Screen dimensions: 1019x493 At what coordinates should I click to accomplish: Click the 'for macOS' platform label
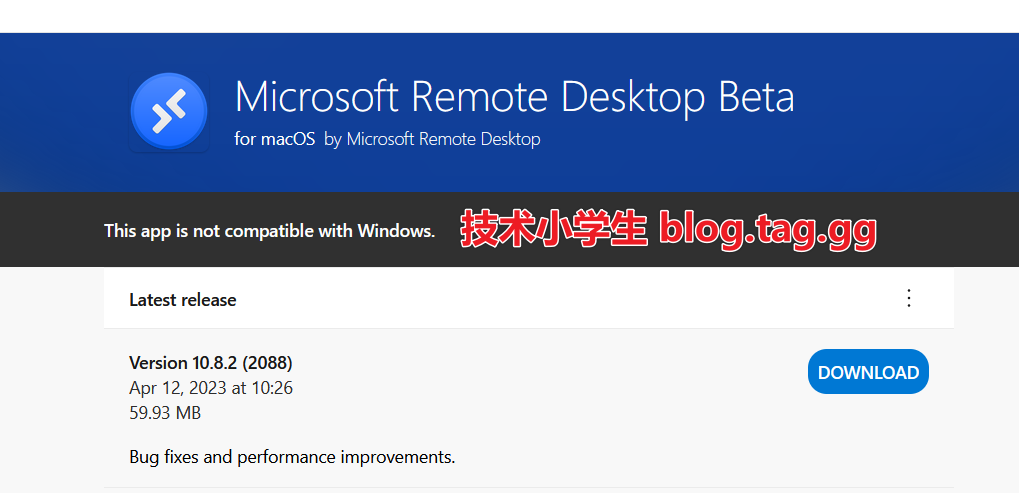275,139
